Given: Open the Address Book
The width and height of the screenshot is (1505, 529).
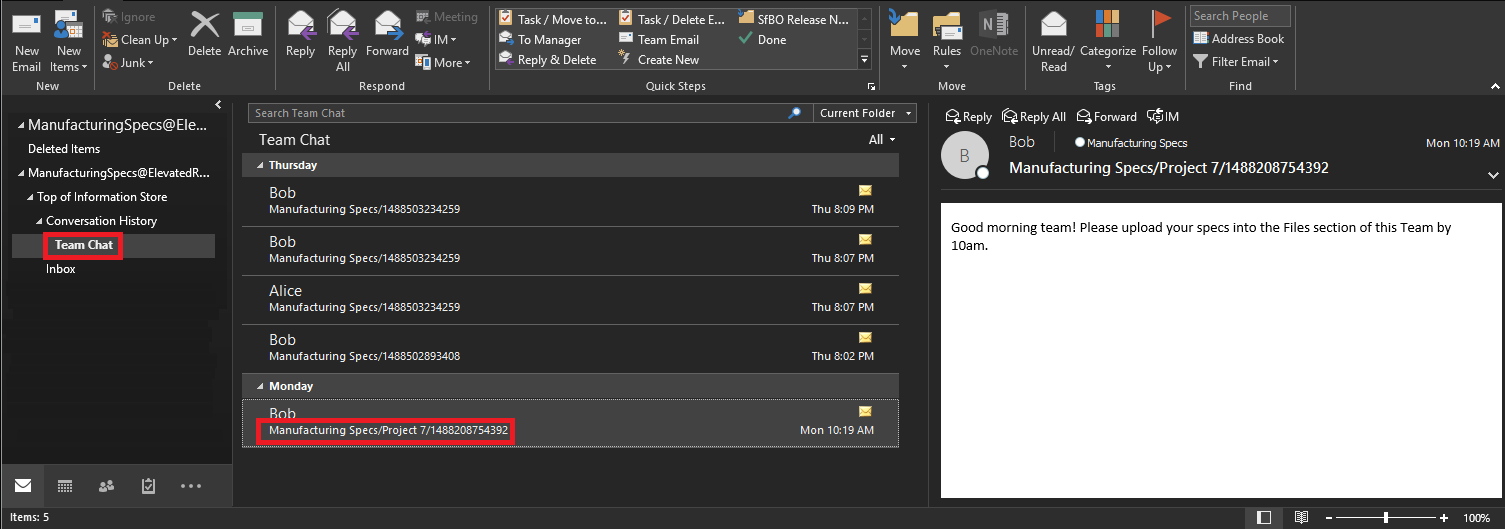Looking at the screenshot, I should pyautogui.click(x=1239, y=39).
